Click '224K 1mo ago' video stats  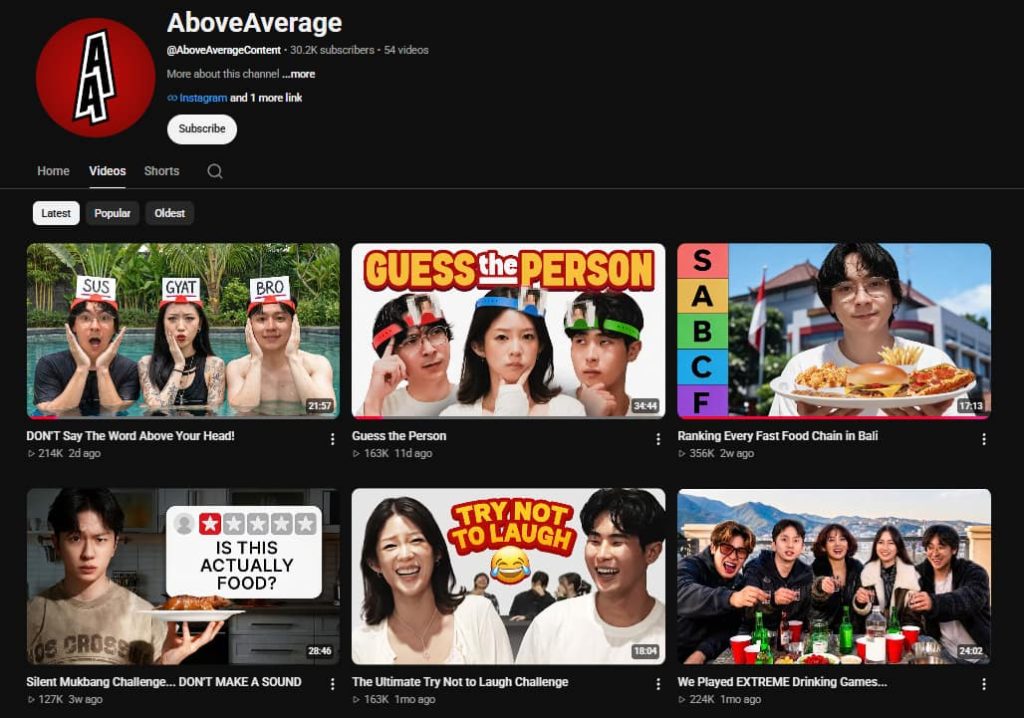click(x=720, y=699)
